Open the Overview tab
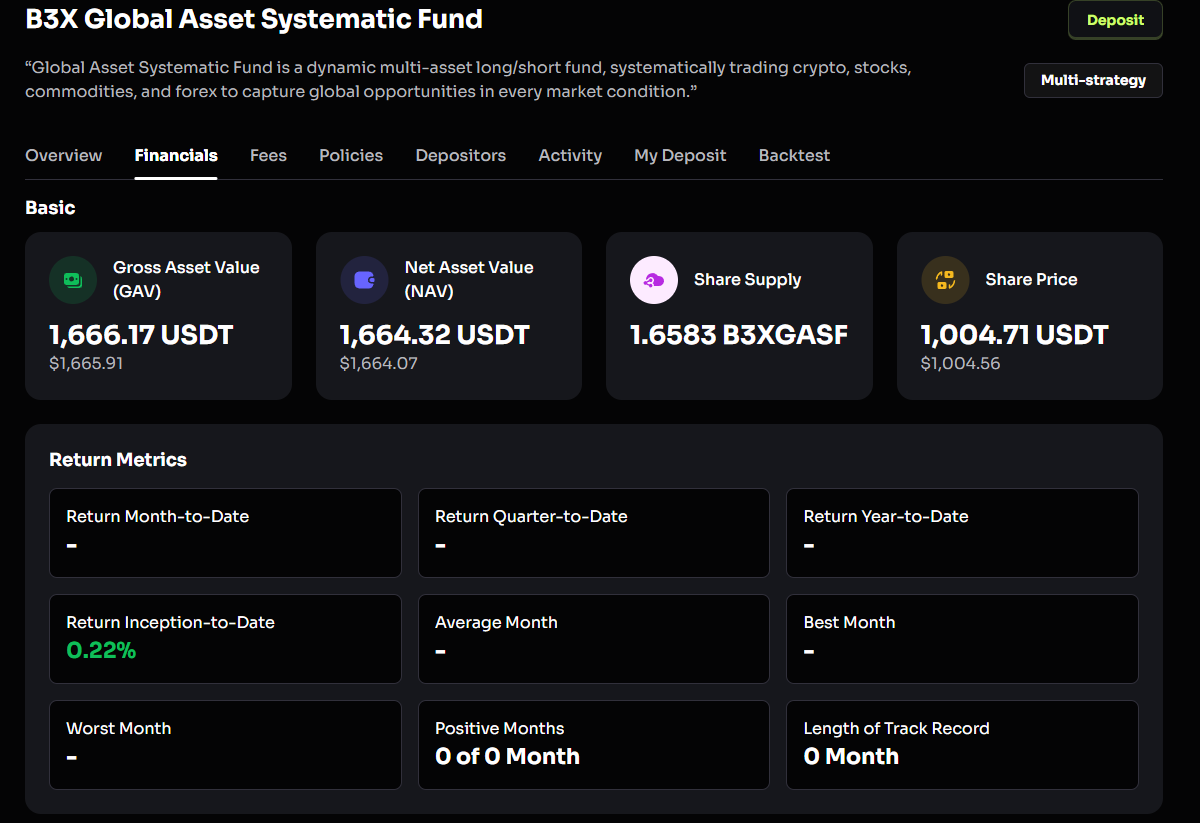 click(x=64, y=155)
